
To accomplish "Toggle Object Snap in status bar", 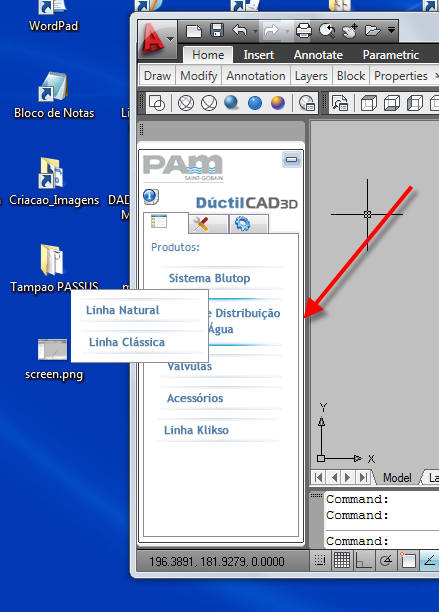I will coord(407,560).
